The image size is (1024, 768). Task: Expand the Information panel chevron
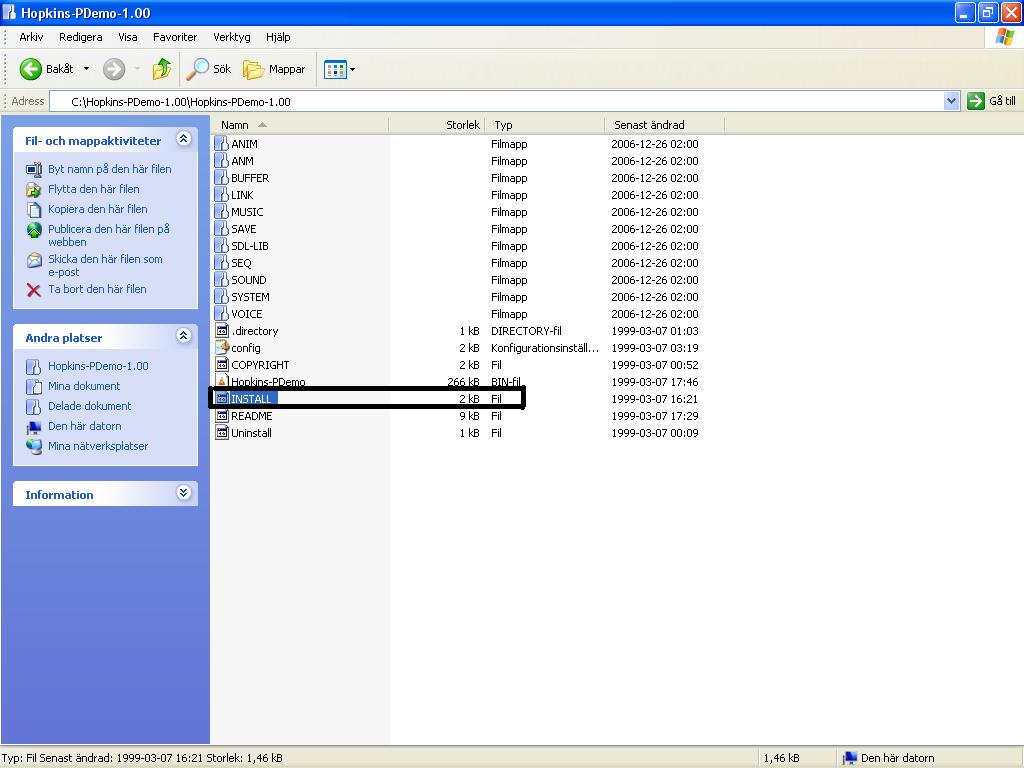[x=184, y=493]
